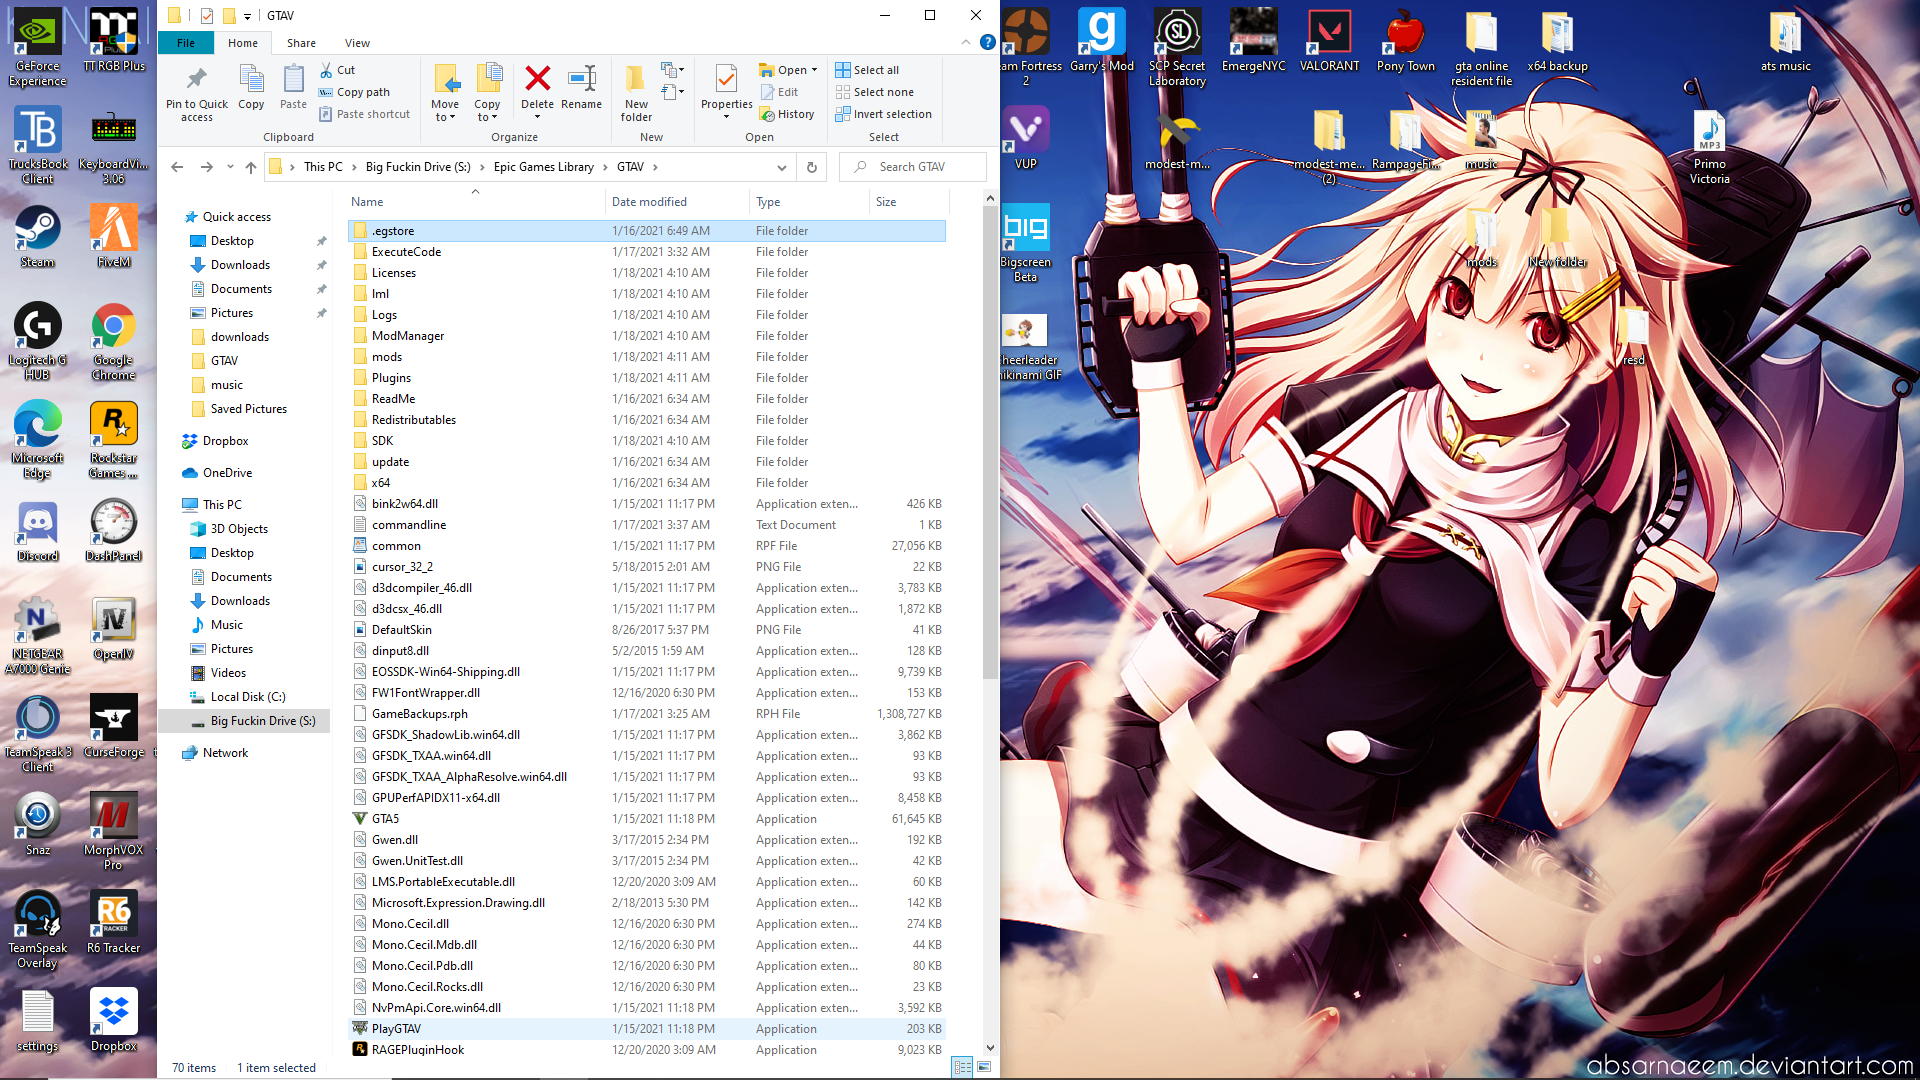
Task: Open the Move to dropdown
Action: [445, 110]
